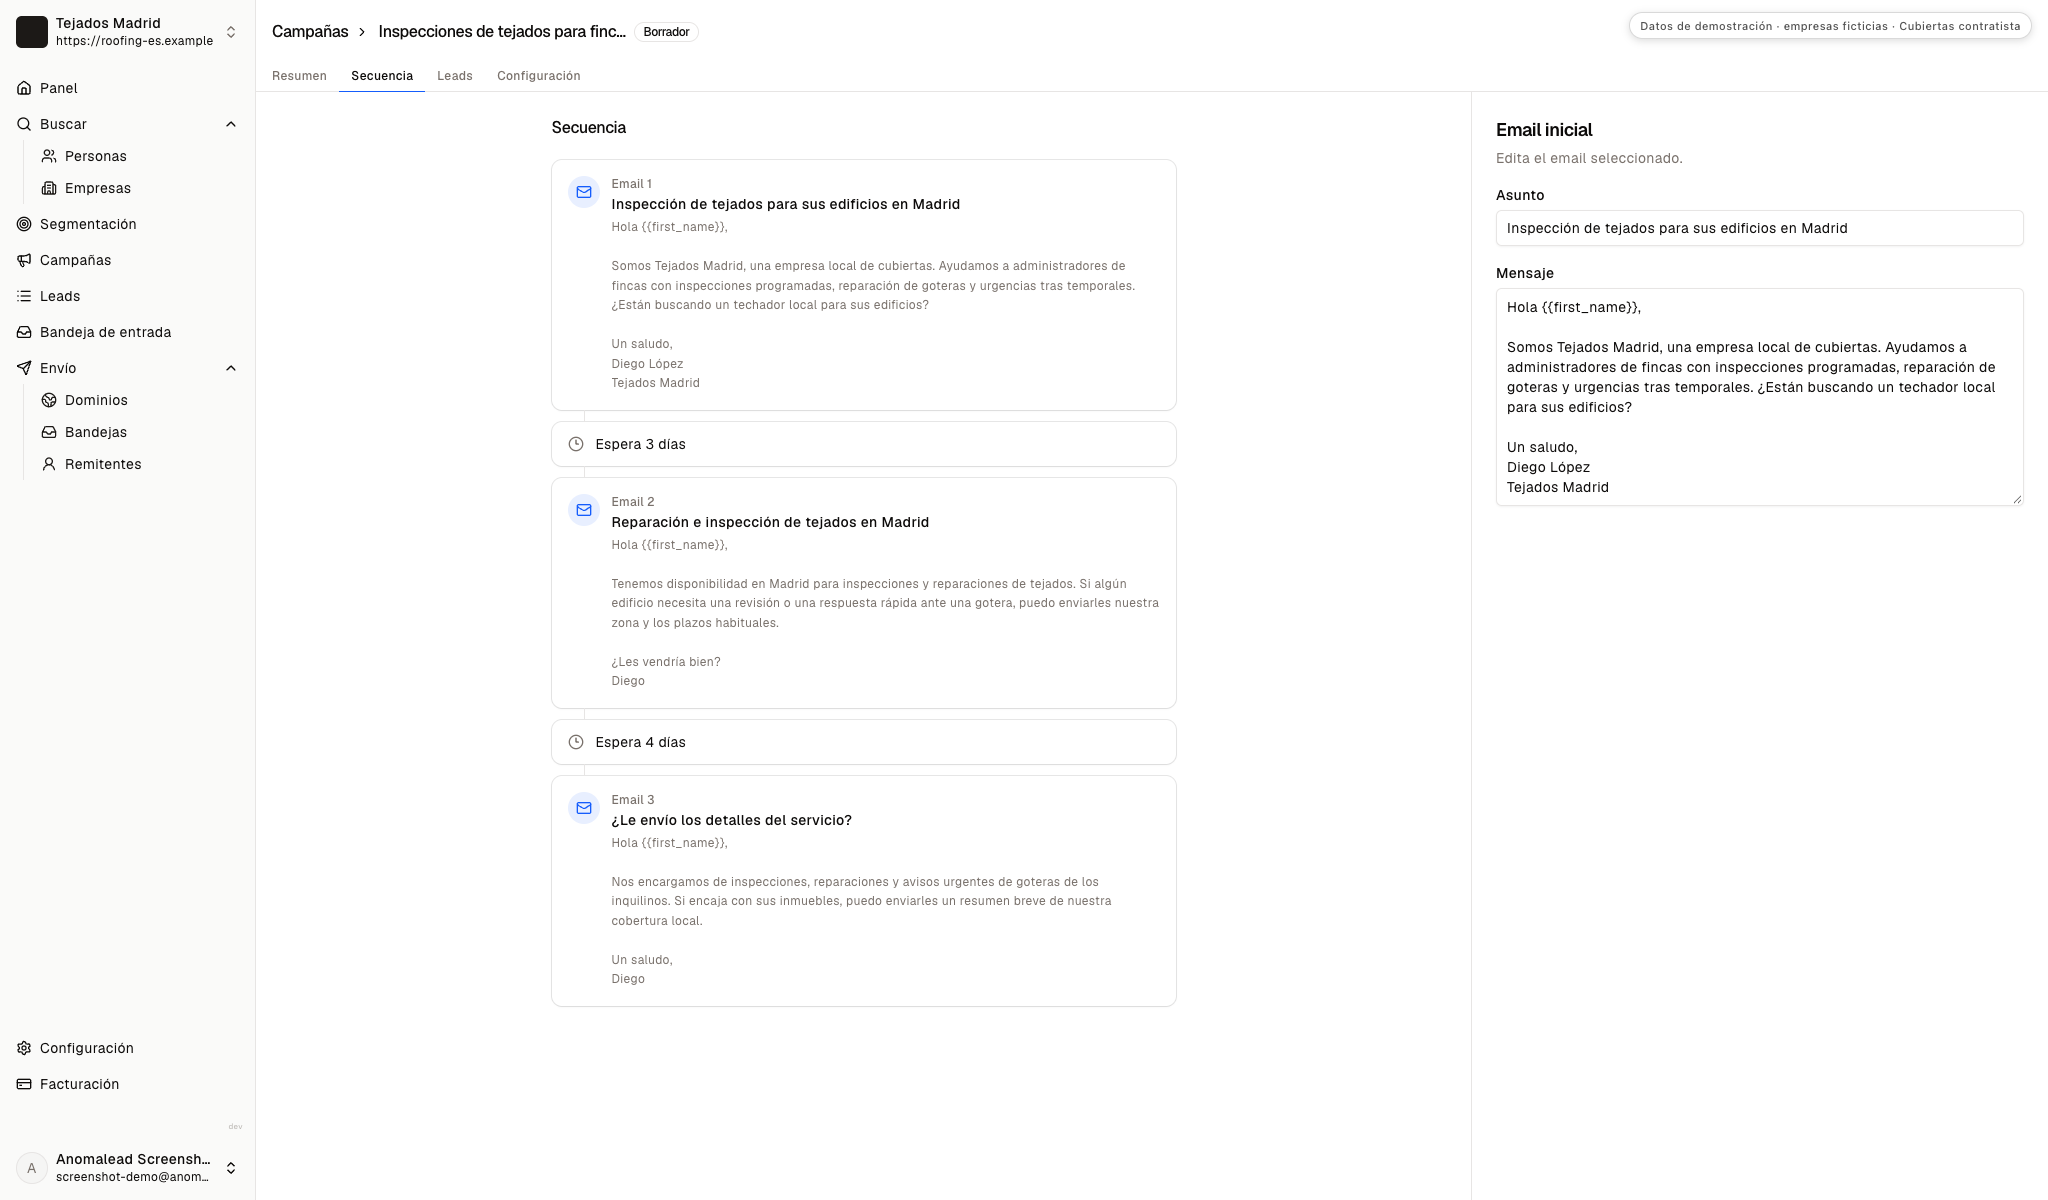Click the Borrador status badge
The image size is (2048, 1200).
point(666,32)
